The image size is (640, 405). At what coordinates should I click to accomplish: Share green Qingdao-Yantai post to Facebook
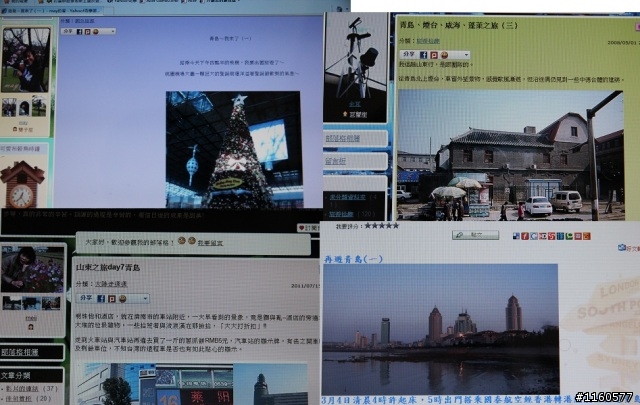pyautogui.click(x=424, y=55)
